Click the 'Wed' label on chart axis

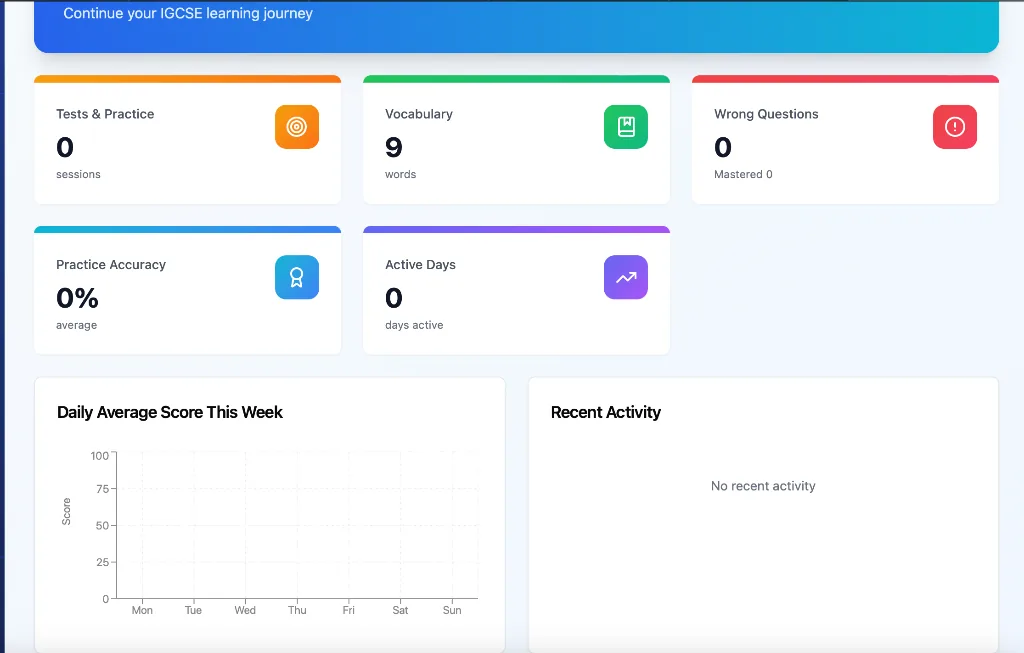click(x=245, y=610)
